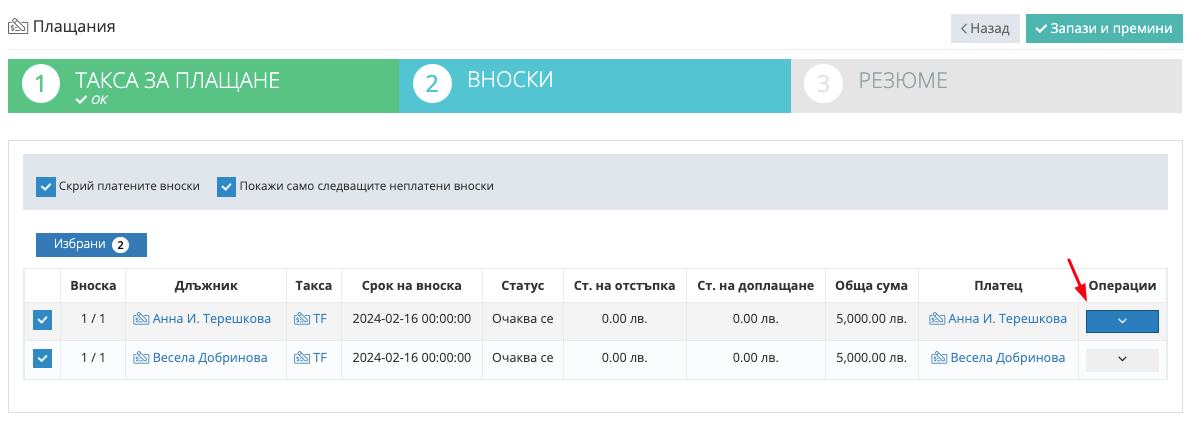Toggle the Скрий платените вноски checkbox

[46, 187]
